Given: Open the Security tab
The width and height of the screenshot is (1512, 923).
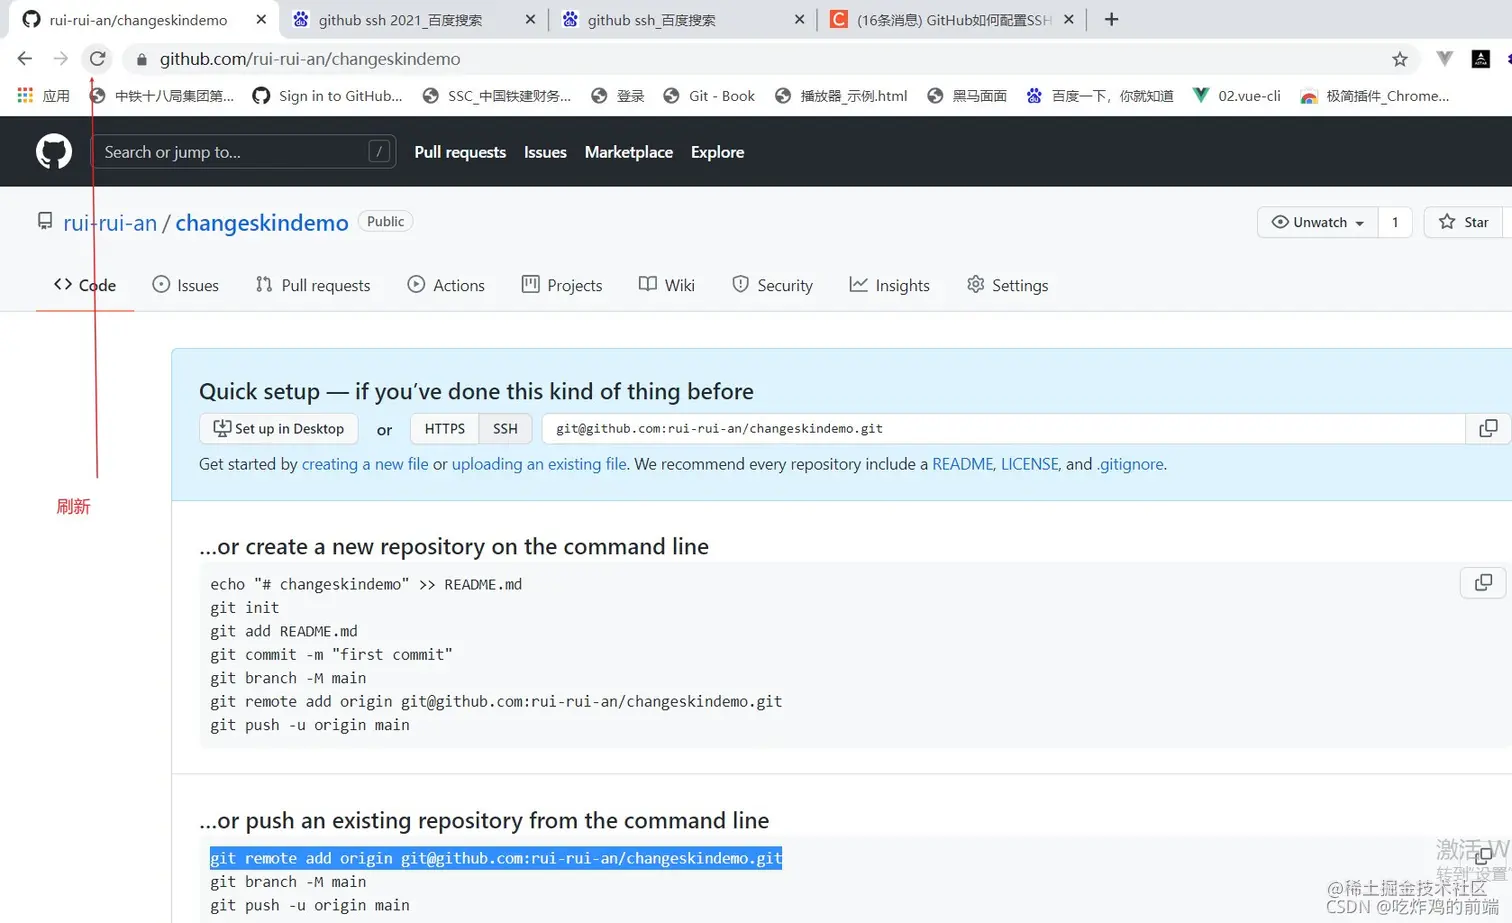Looking at the screenshot, I should [x=772, y=285].
